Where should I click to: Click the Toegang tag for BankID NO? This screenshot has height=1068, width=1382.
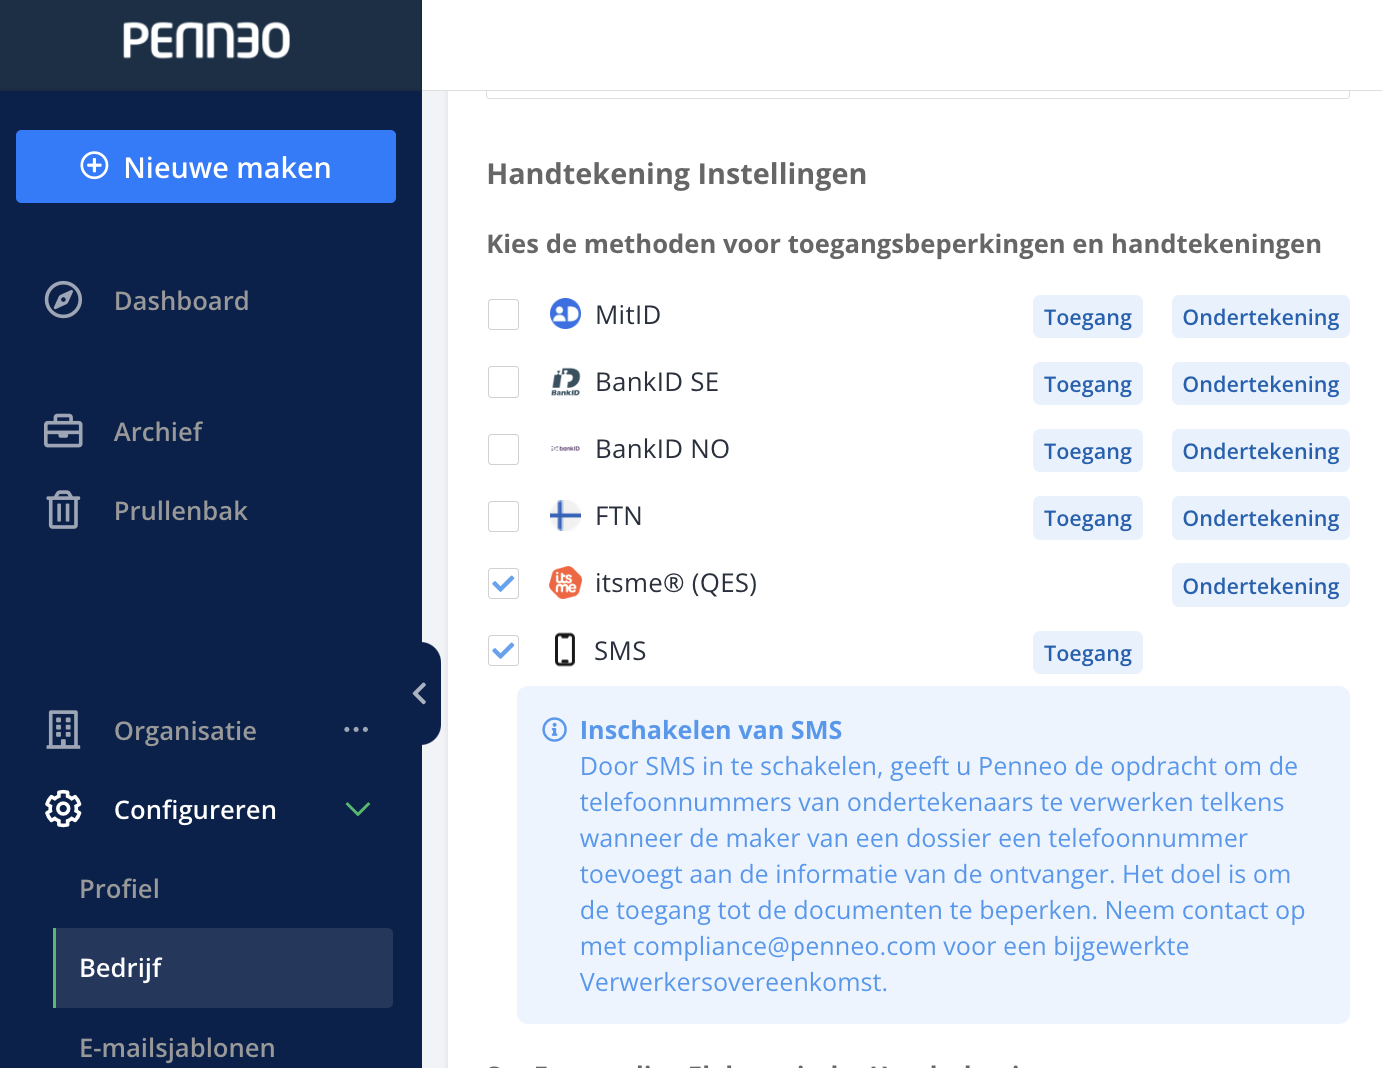1088,451
